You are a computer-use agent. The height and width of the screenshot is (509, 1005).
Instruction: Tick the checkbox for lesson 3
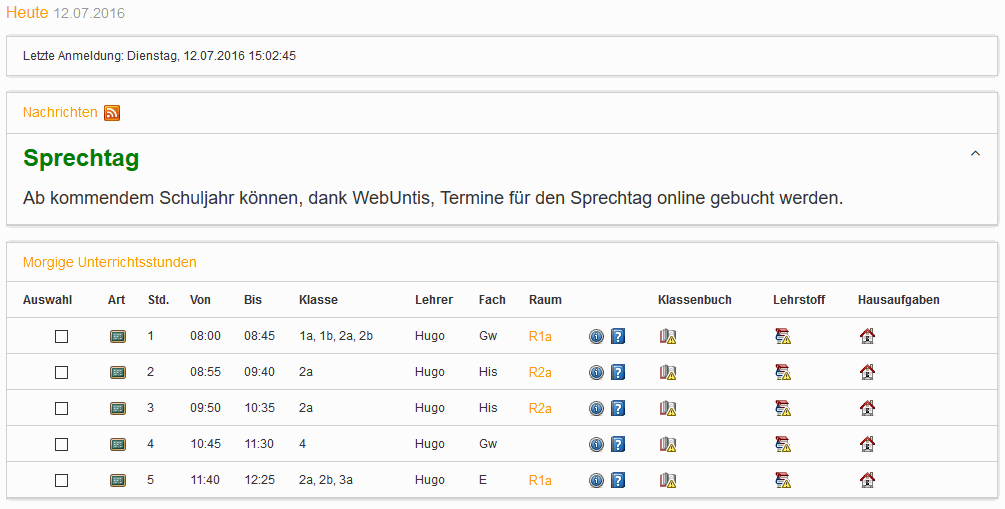62,408
